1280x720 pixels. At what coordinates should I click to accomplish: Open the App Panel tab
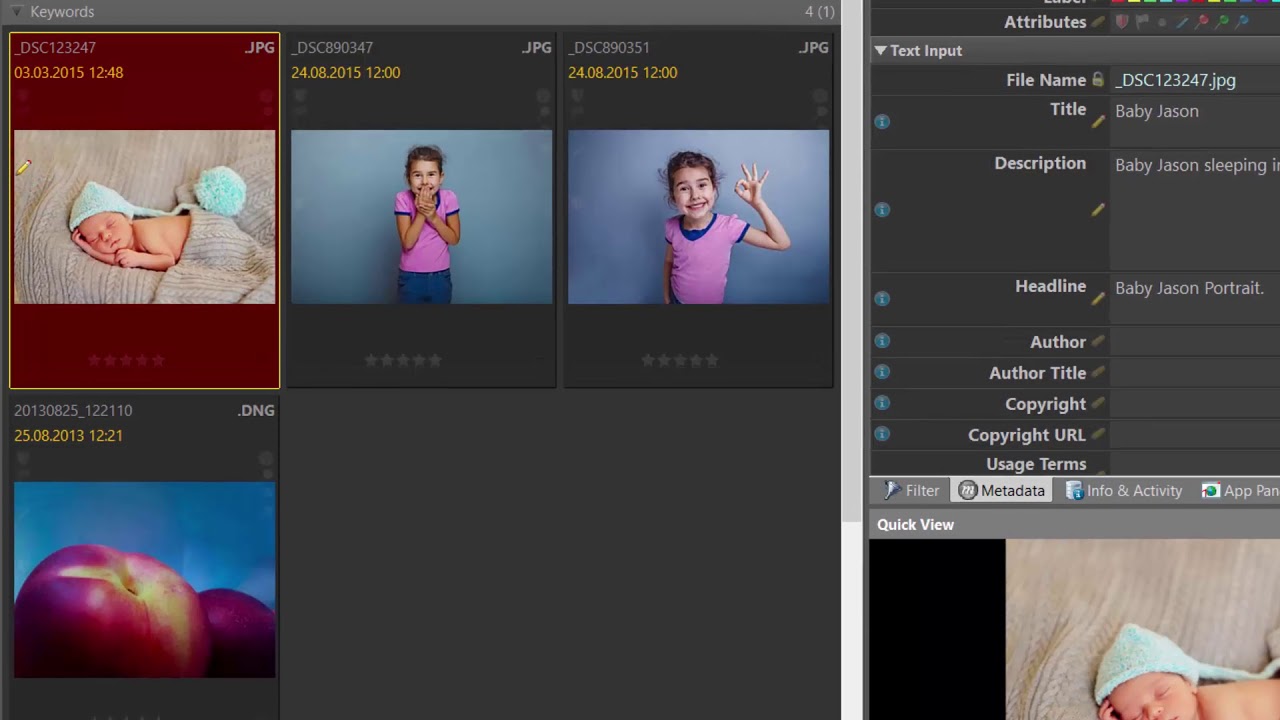point(1240,491)
